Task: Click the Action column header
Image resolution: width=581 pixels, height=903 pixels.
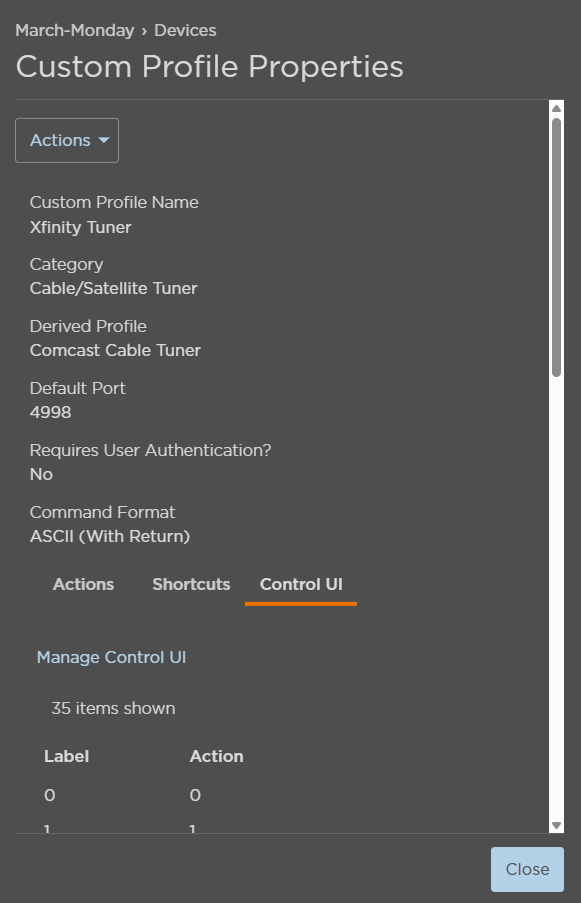Action: coord(216,756)
